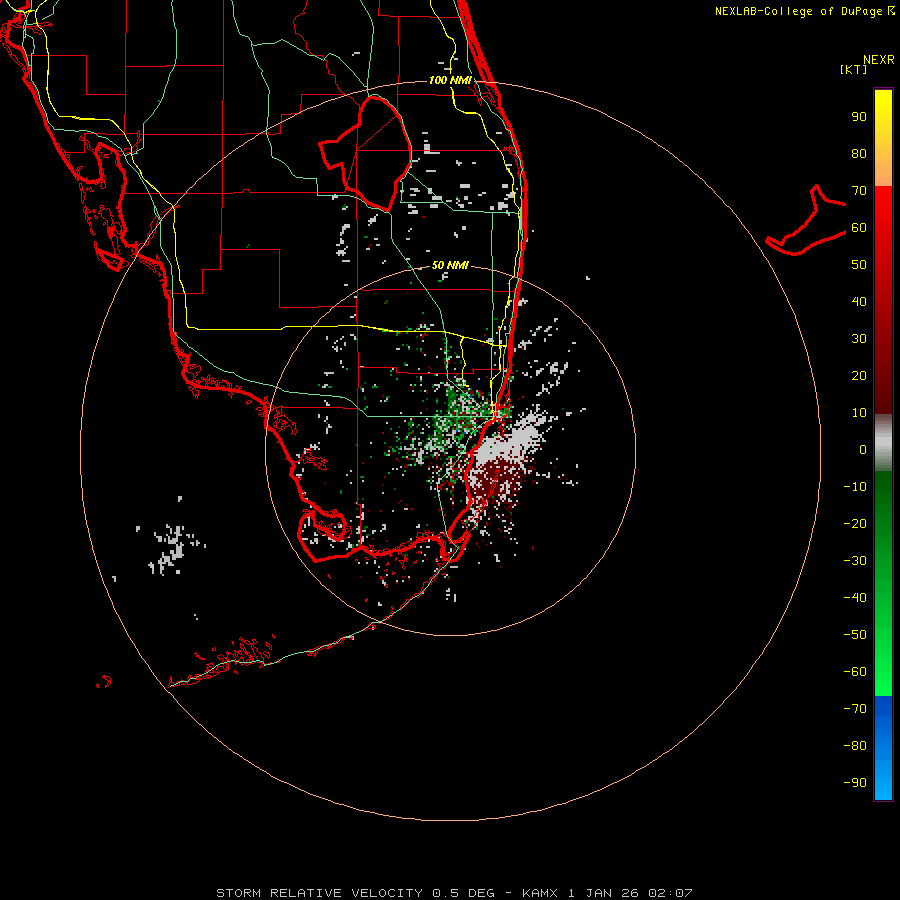Click the -80 value on the velocity scale
This screenshot has height=900, width=900.
[x=855, y=746]
